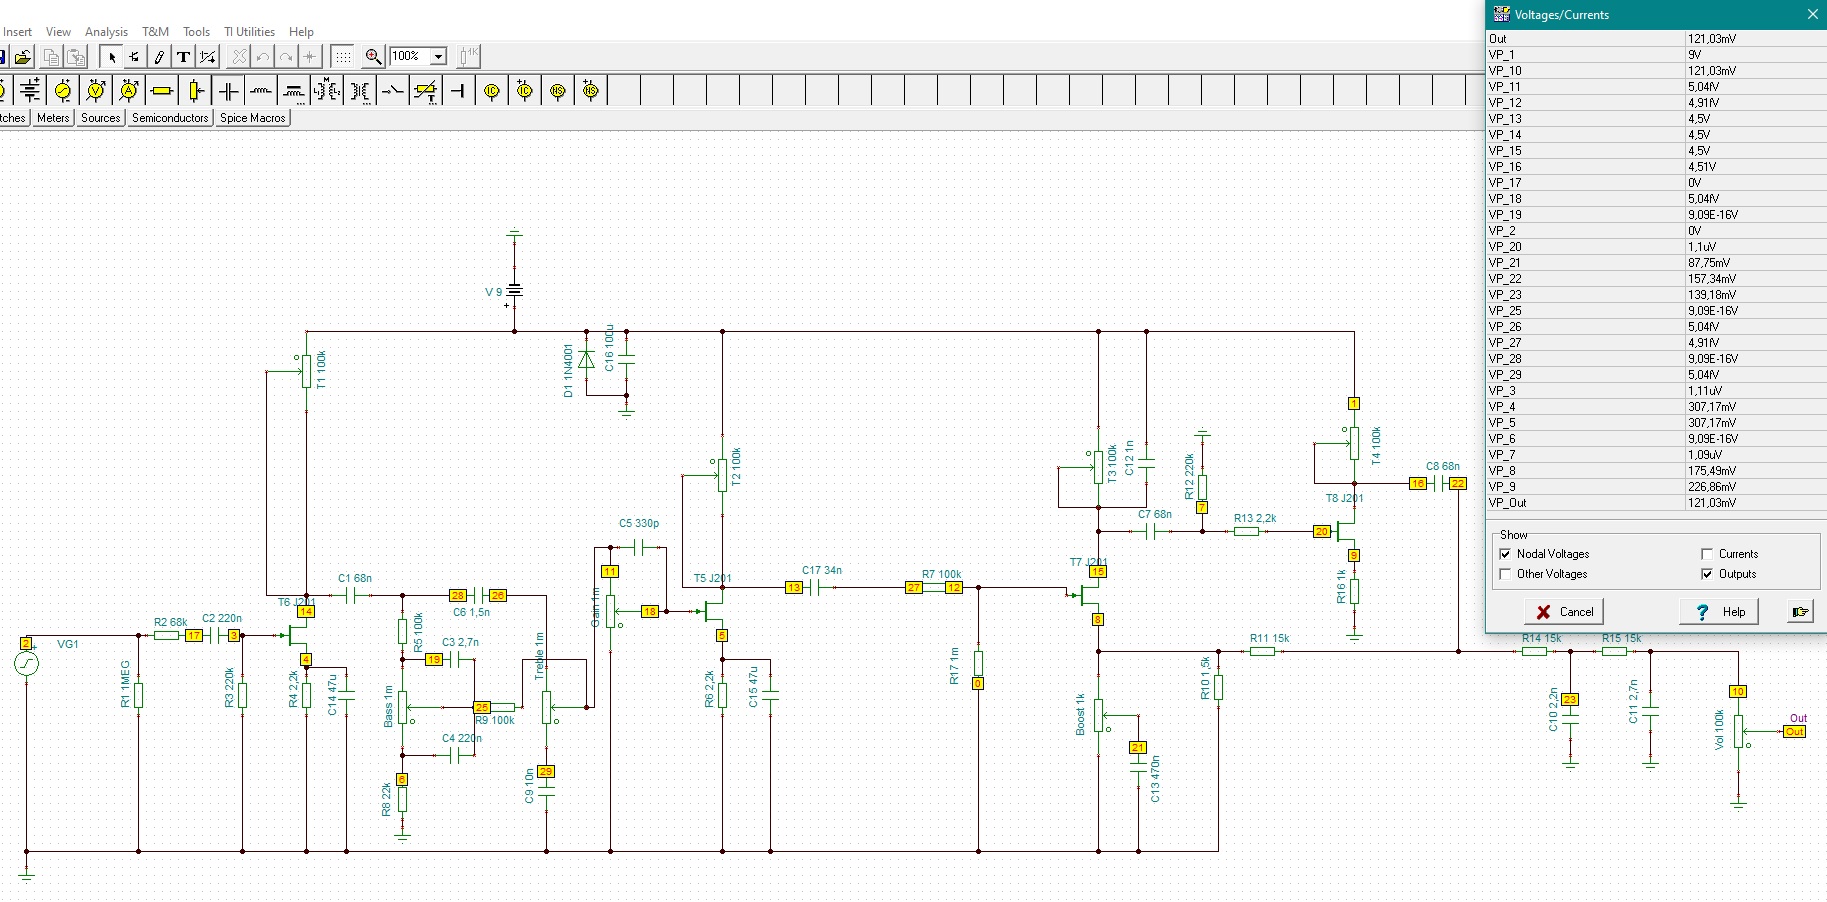Enable the Other Voltages checkbox

[x=1505, y=574]
